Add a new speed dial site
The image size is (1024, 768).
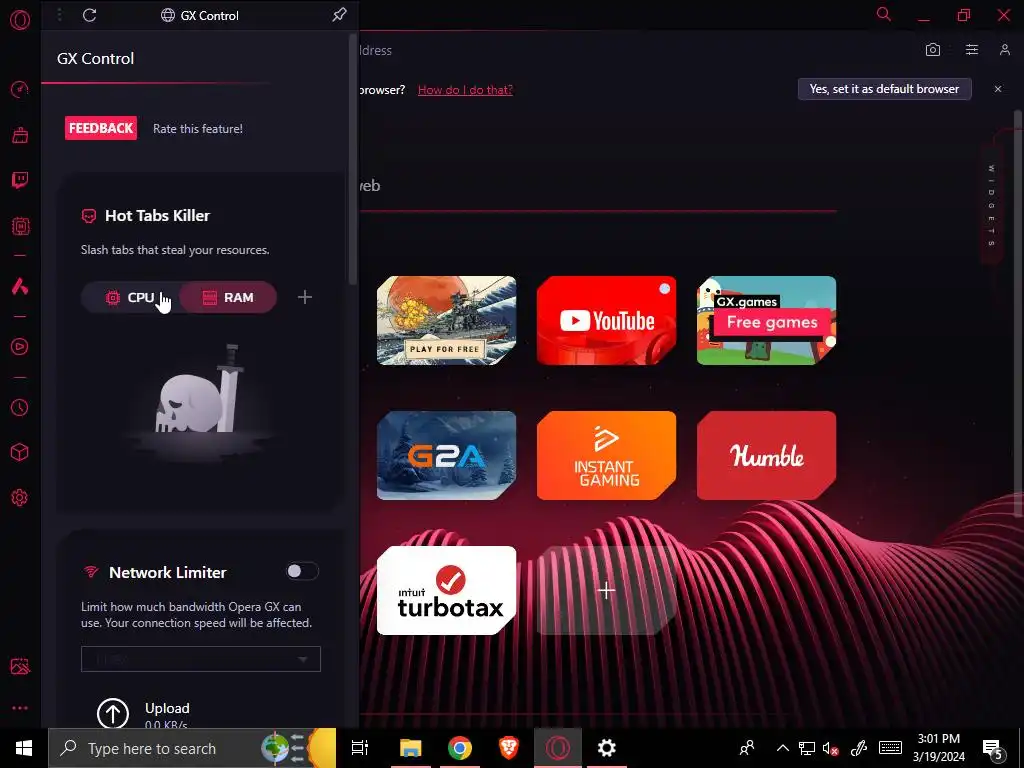tap(606, 590)
